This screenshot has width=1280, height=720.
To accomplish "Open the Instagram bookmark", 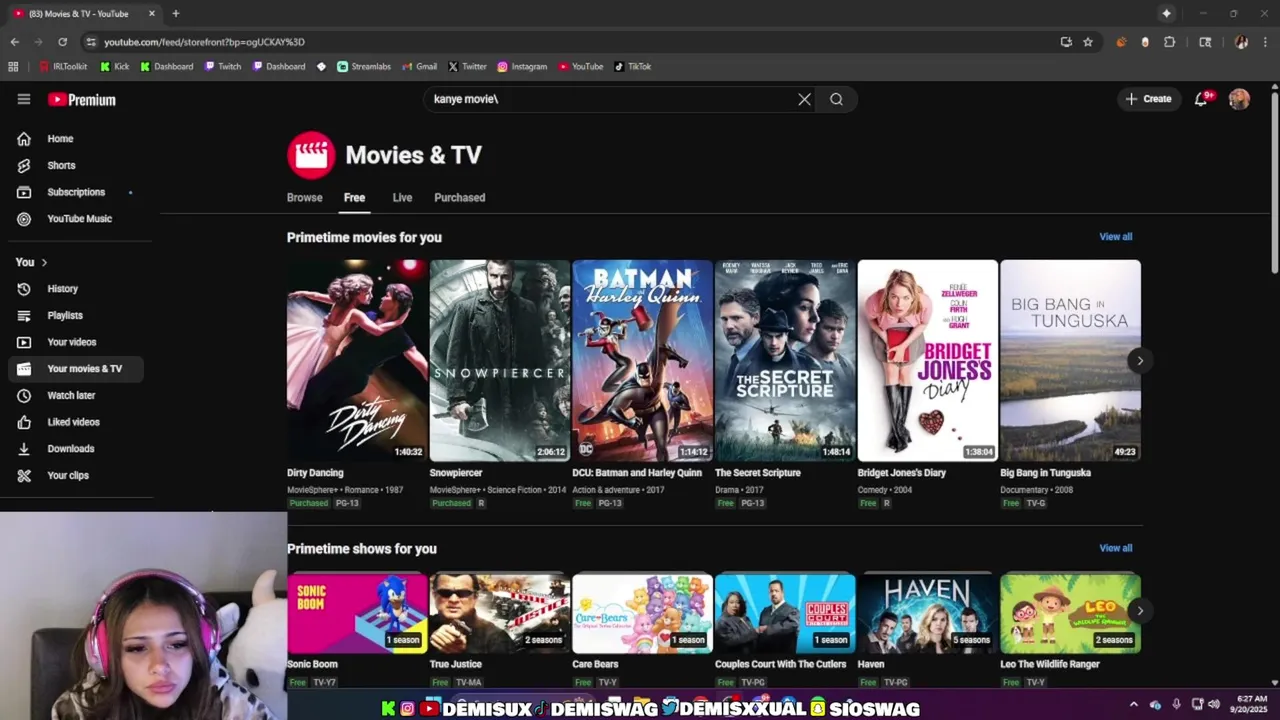I will pyautogui.click(x=522, y=67).
